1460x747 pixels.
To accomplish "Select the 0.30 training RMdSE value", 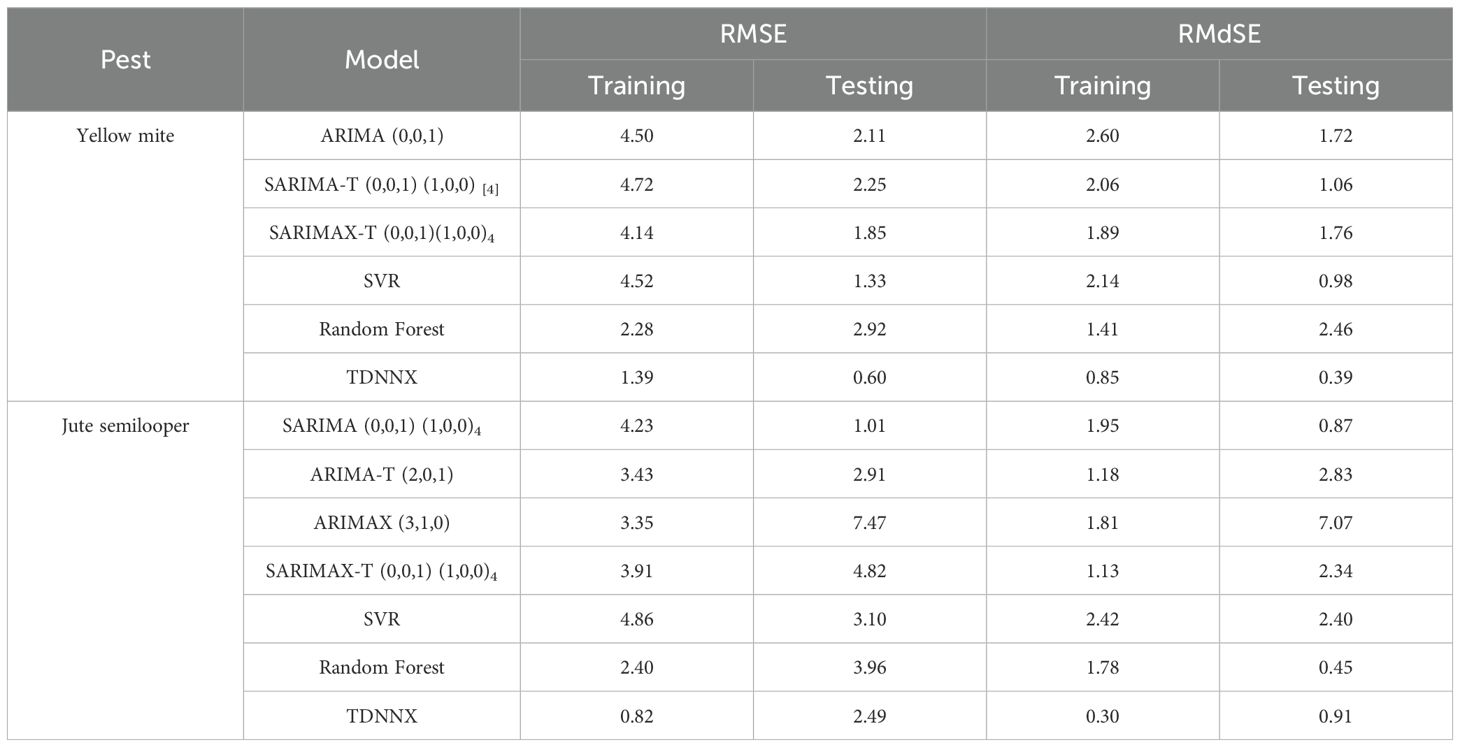I will tap(1102, 716).
